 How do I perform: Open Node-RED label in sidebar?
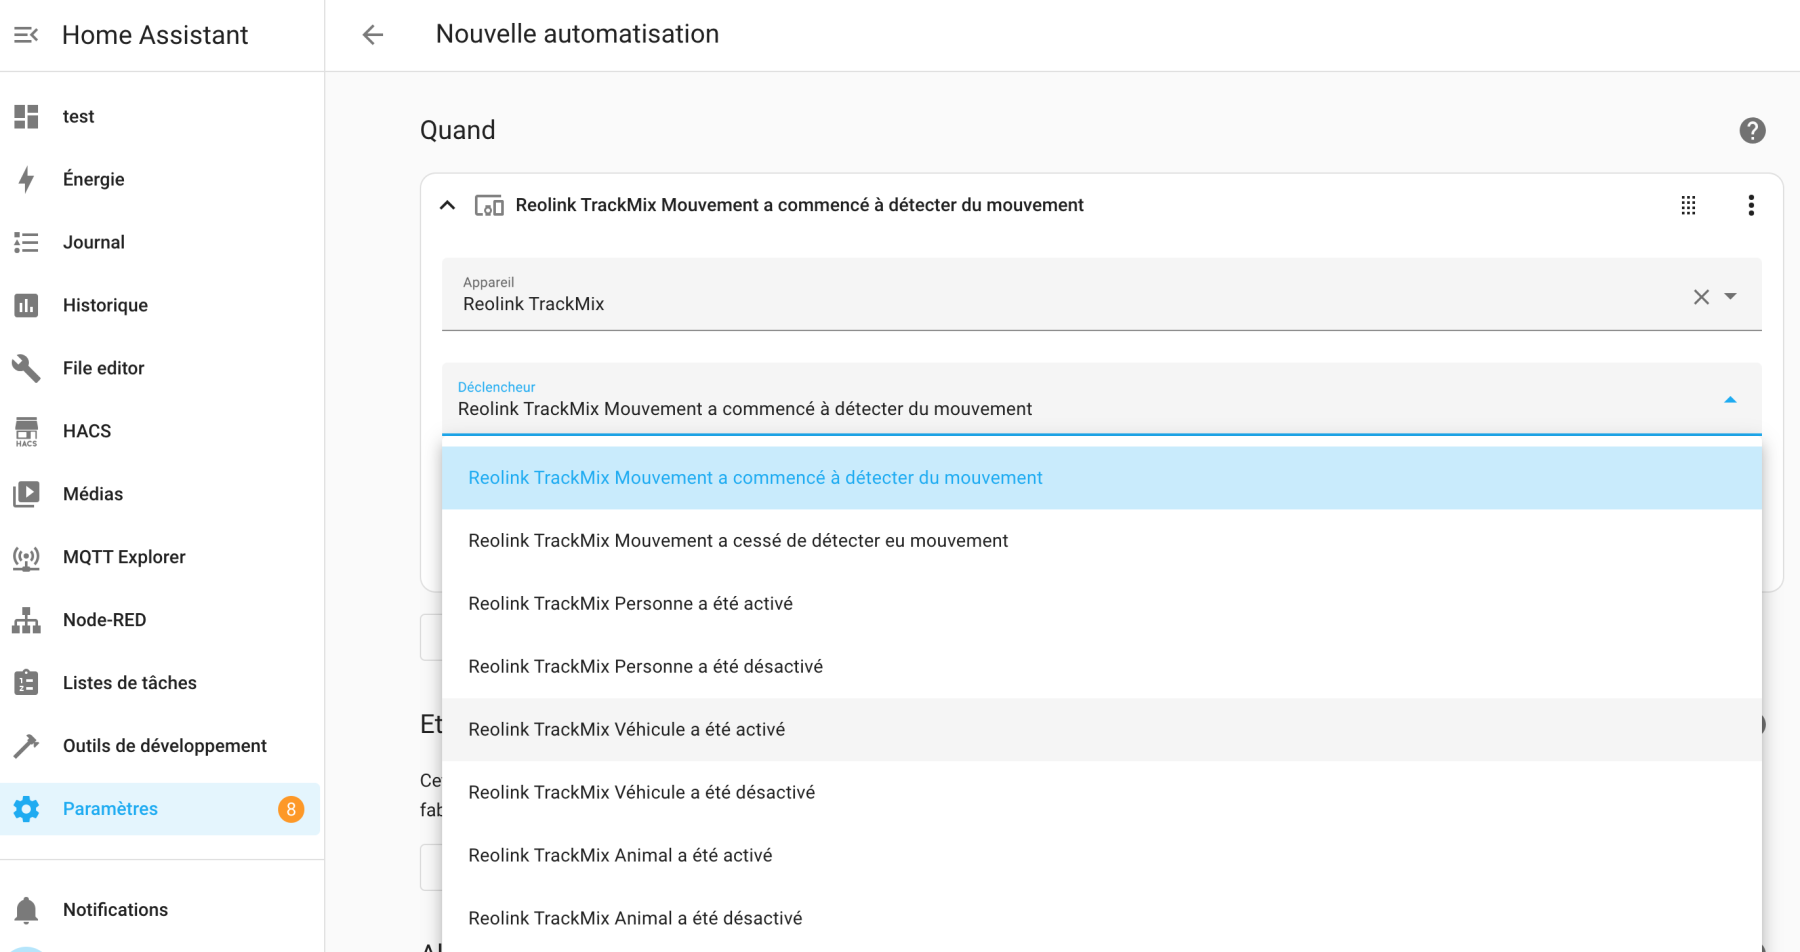(105, 621)
